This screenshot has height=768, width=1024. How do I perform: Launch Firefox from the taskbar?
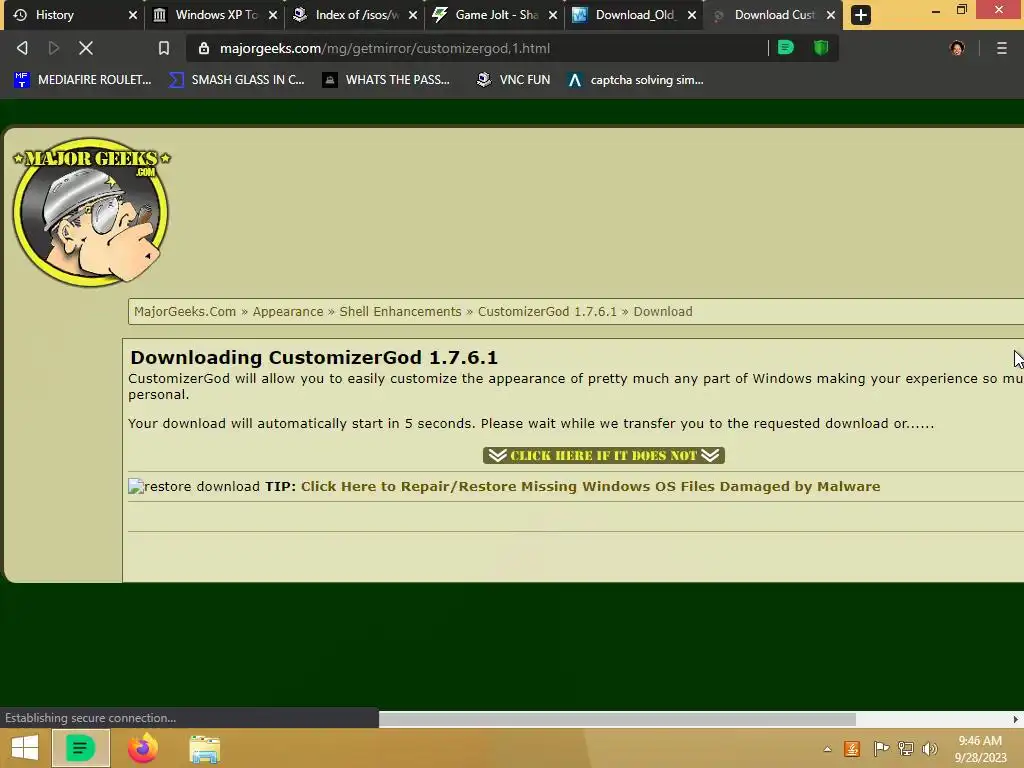pos(142,748)
